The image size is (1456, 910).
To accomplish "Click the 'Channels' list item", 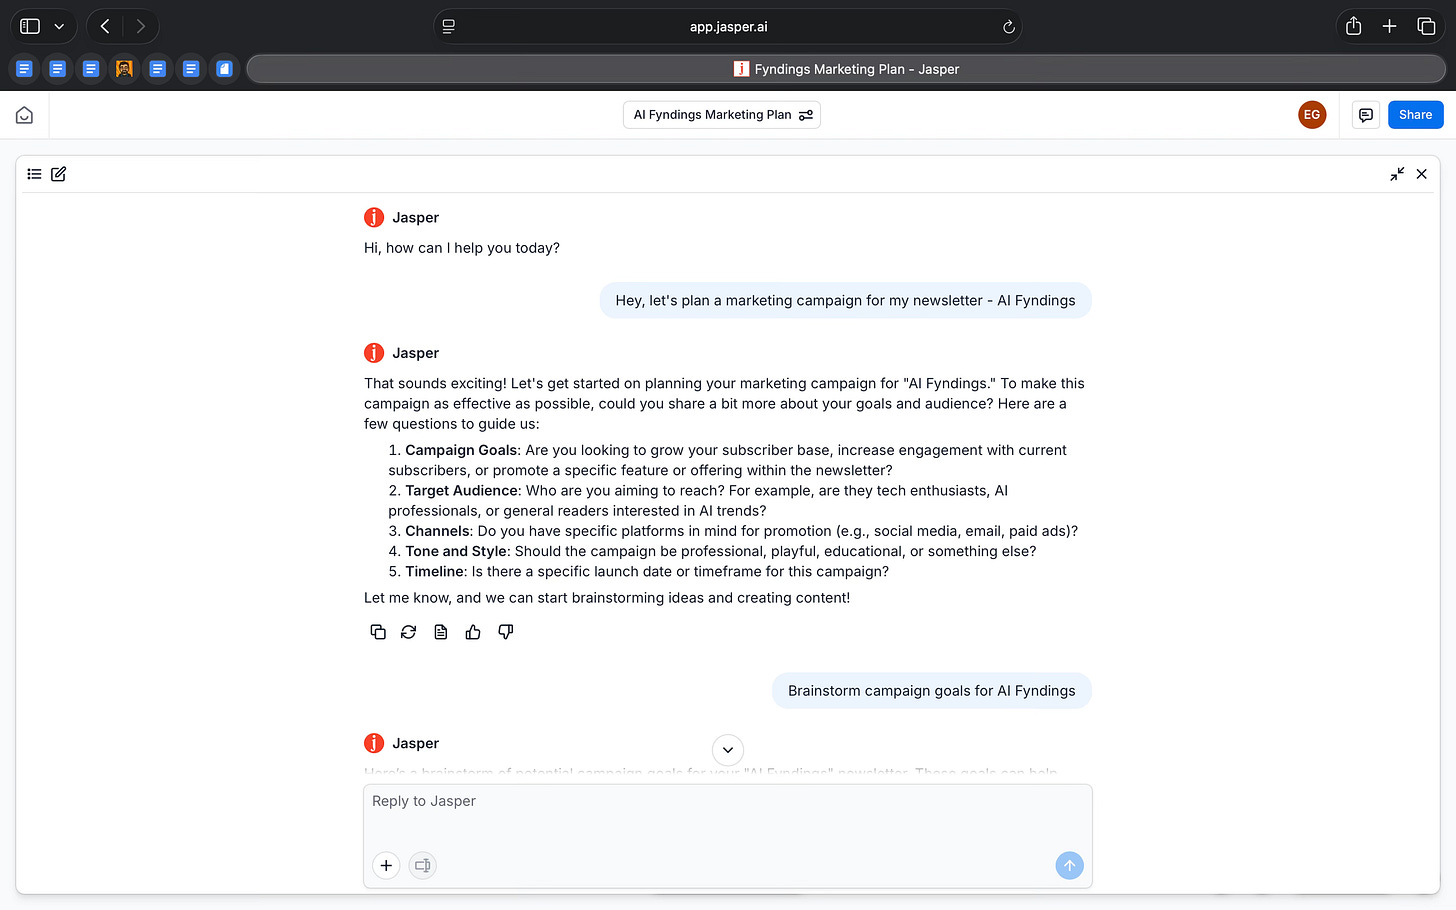I will pos(733,531).
